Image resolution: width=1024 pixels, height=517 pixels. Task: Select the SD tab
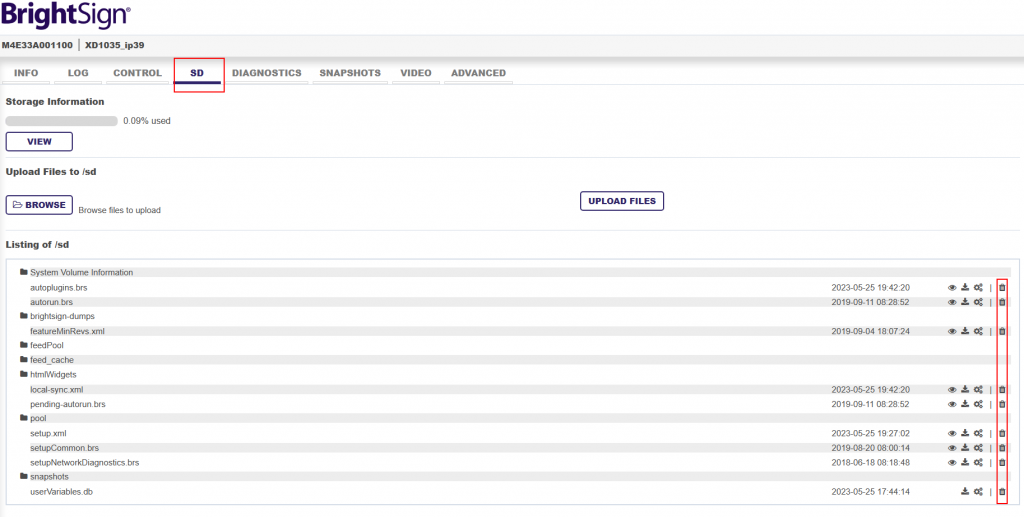point(197,73)
